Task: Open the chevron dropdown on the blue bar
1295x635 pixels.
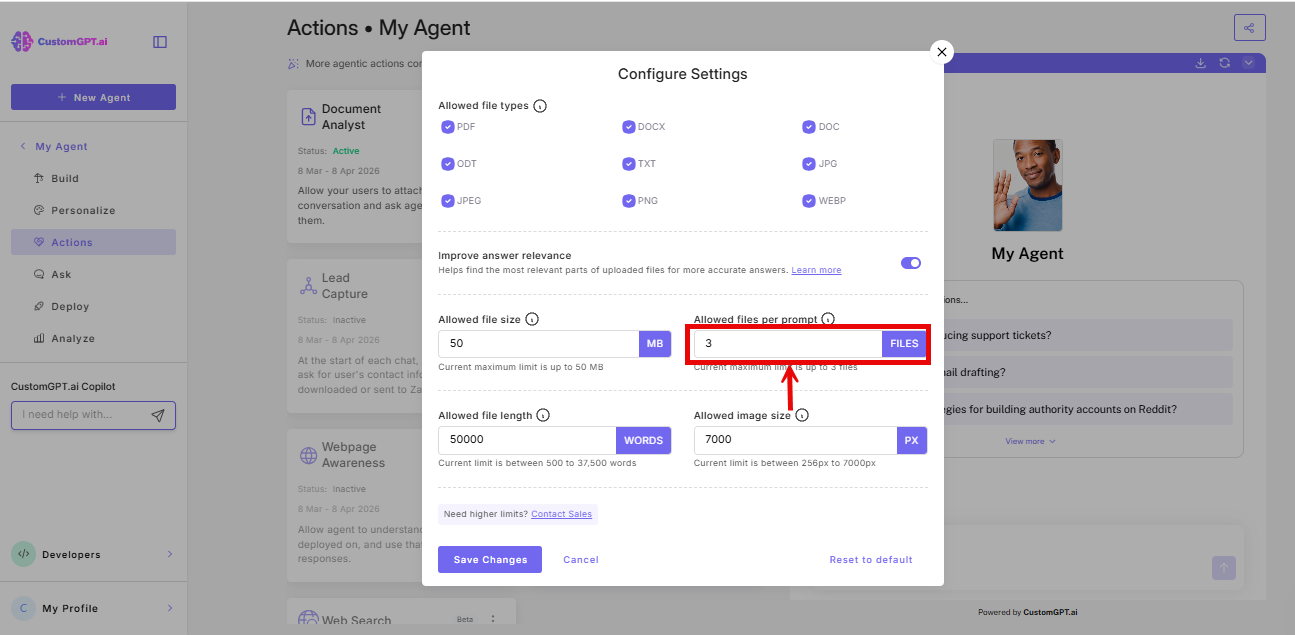Action: tap(1248, 62)
